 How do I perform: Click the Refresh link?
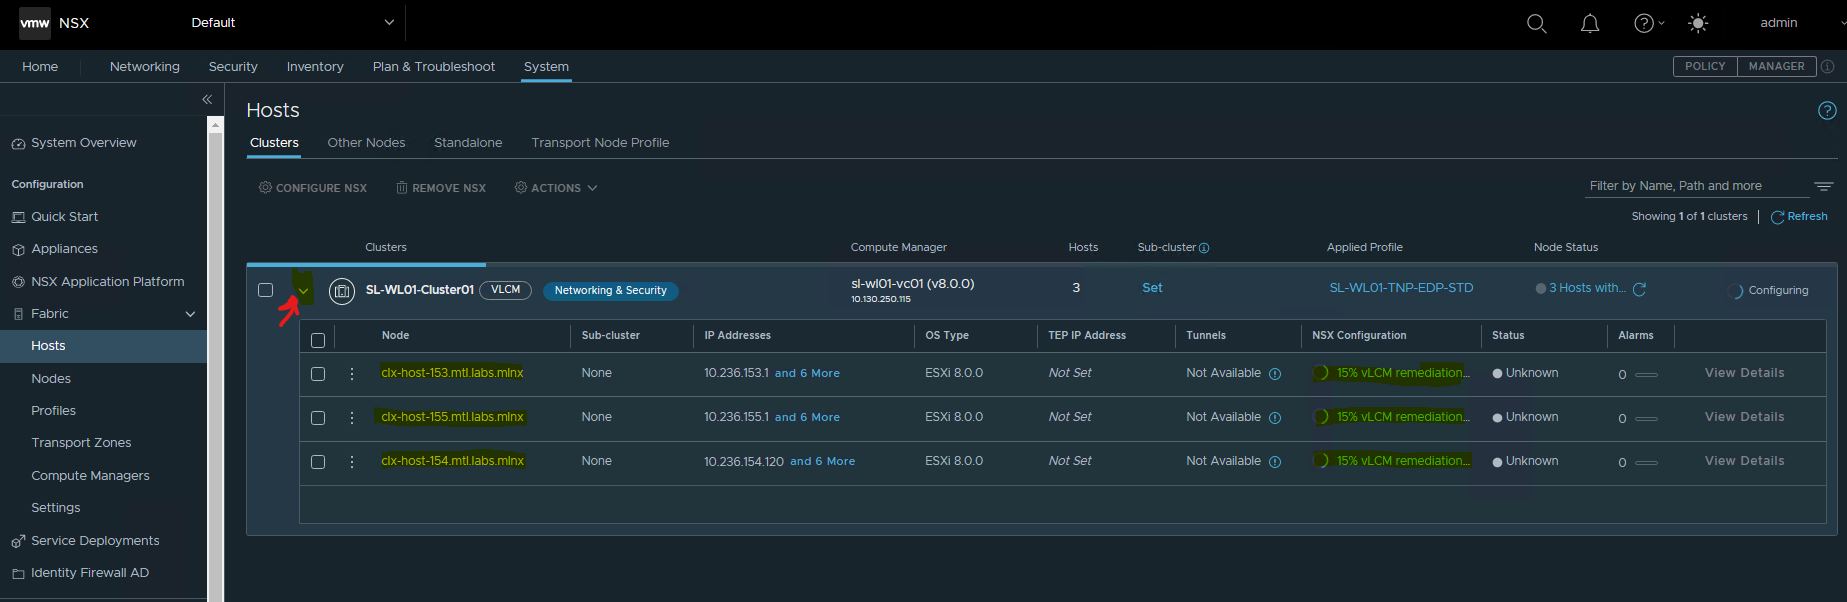pos(1799,217)
